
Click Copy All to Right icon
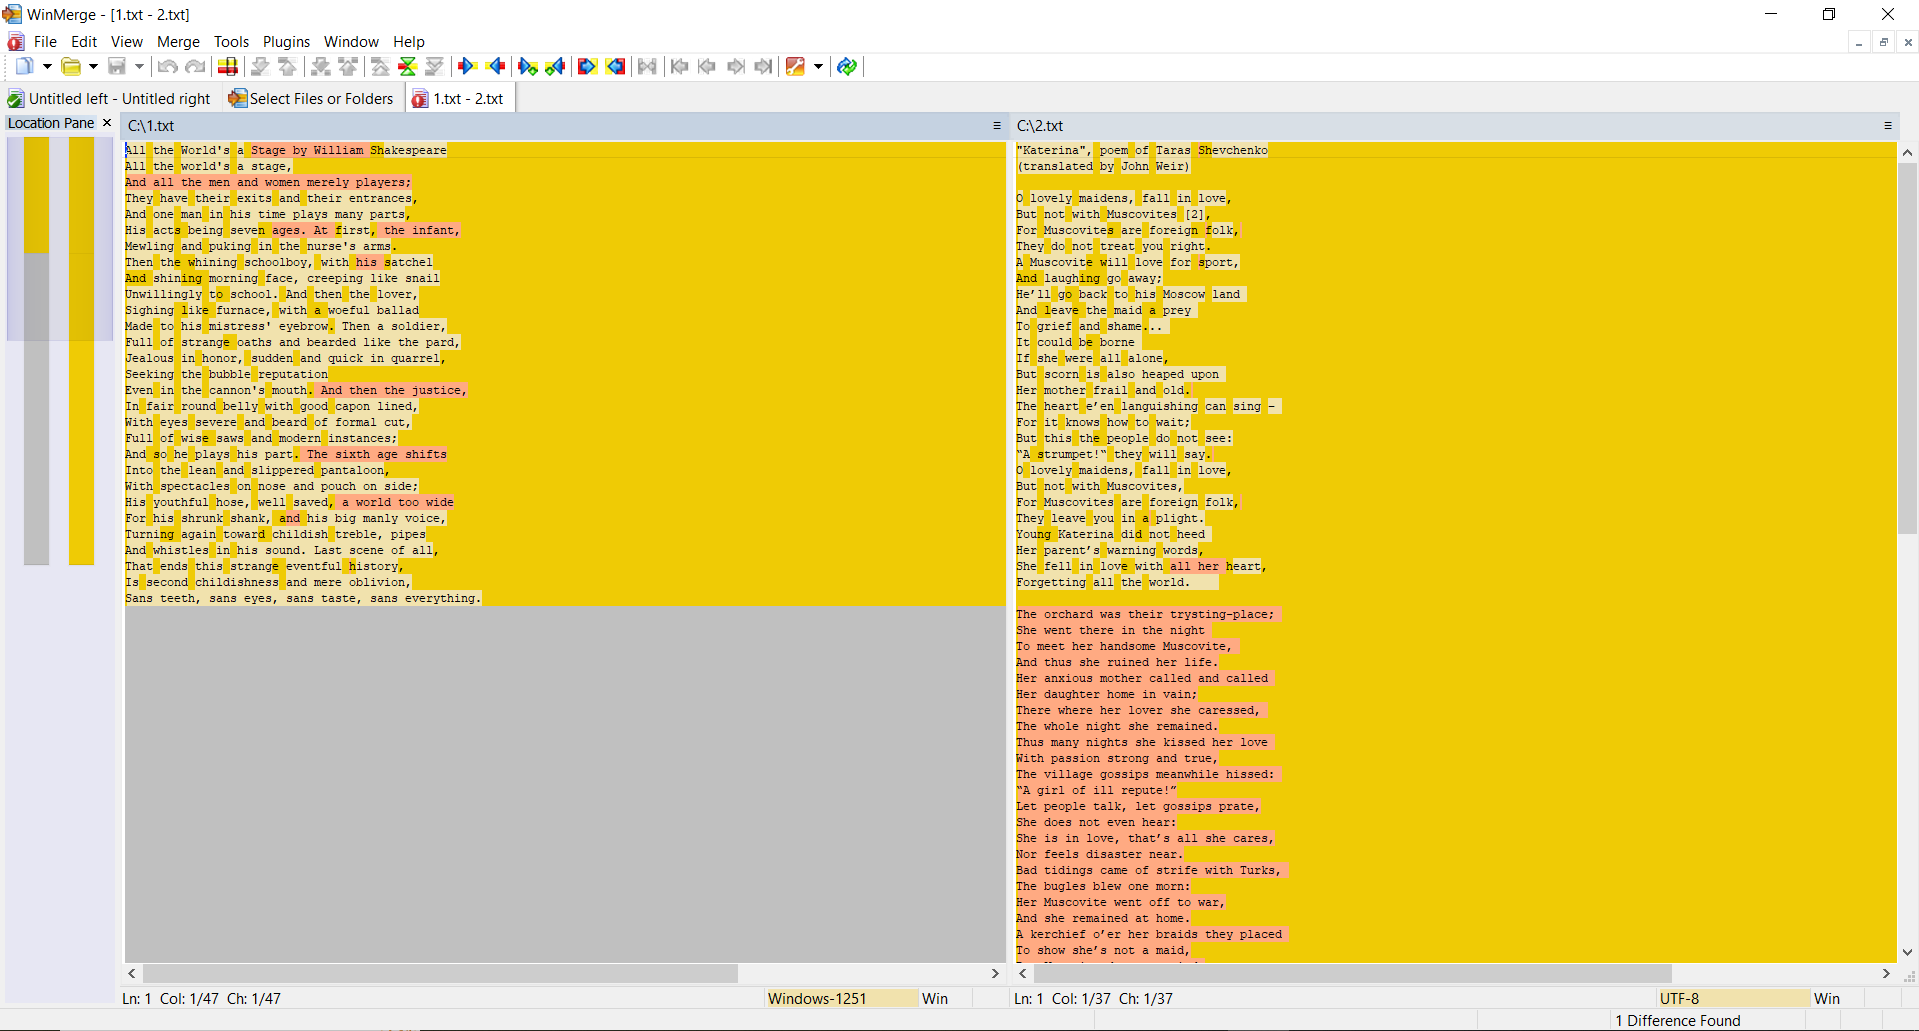587,66
